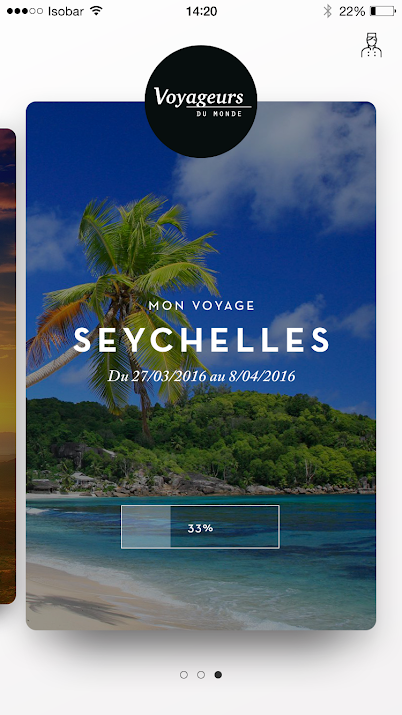Tap the 22% battery percentage text
402x715 pixels.
(352, 11)
